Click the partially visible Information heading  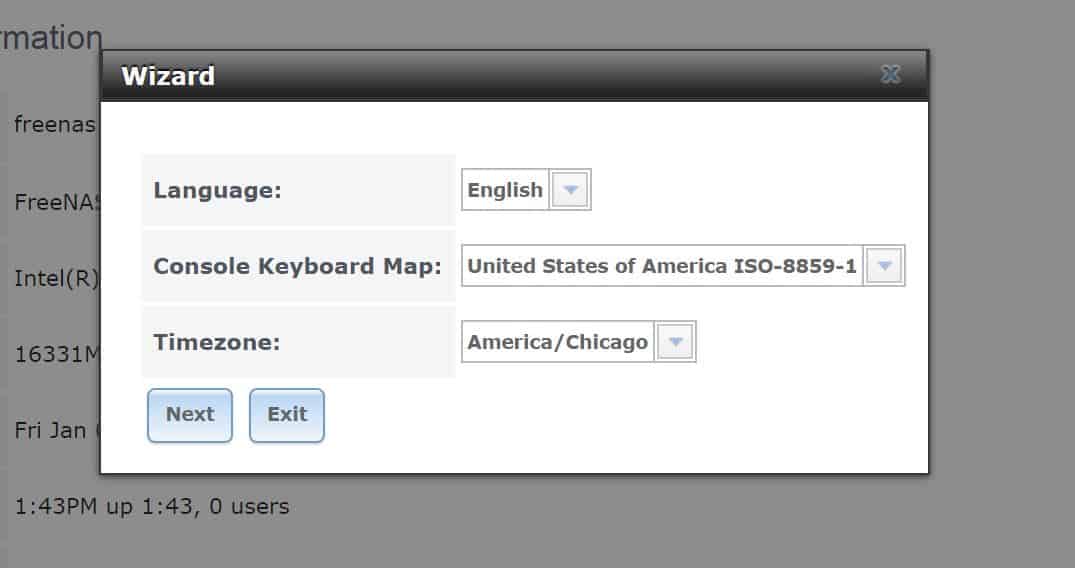pyautogui.click(x=51, y=38)
